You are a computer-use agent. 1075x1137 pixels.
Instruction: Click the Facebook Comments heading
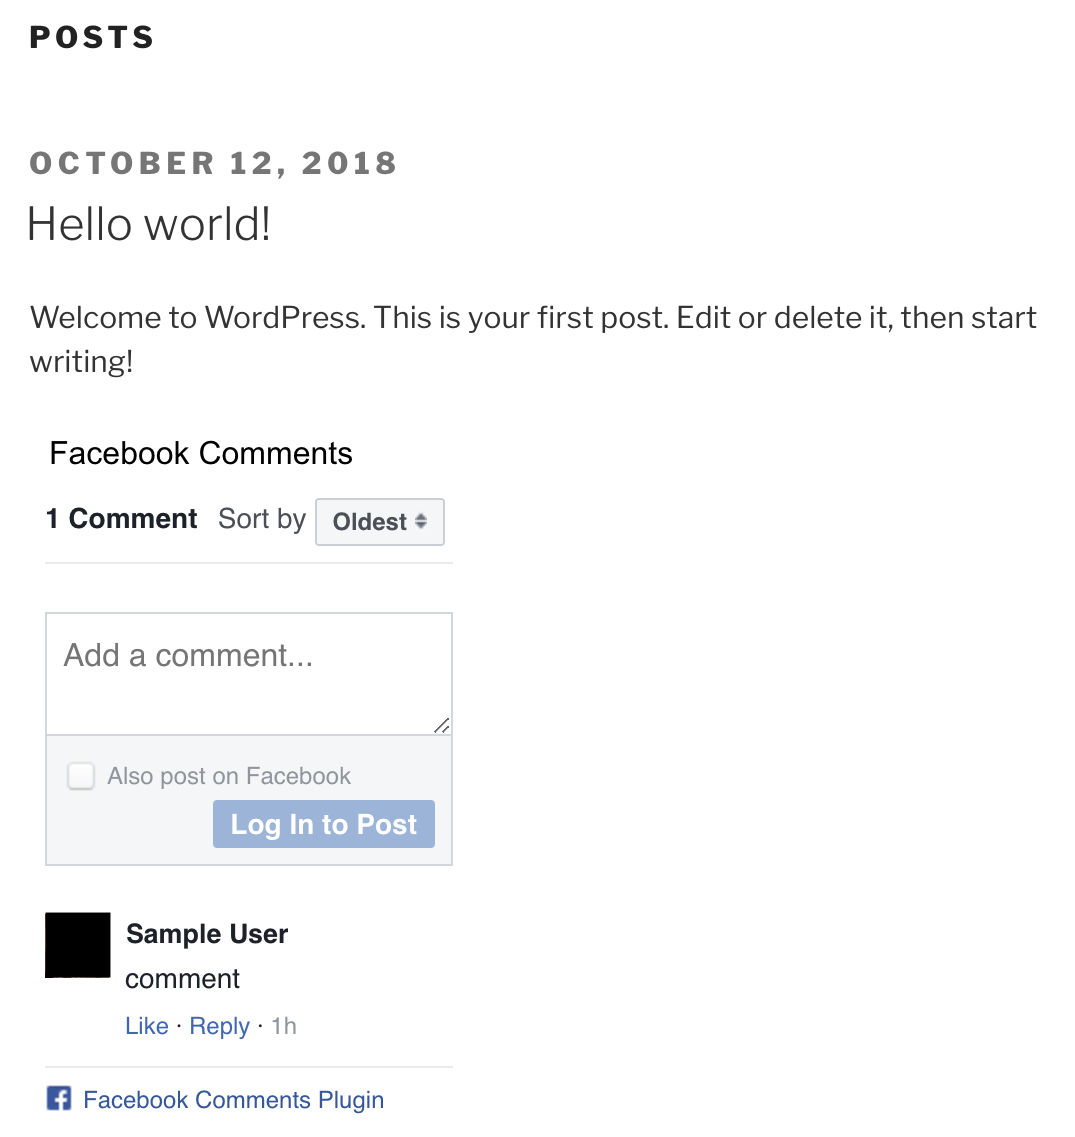point(201,453)
